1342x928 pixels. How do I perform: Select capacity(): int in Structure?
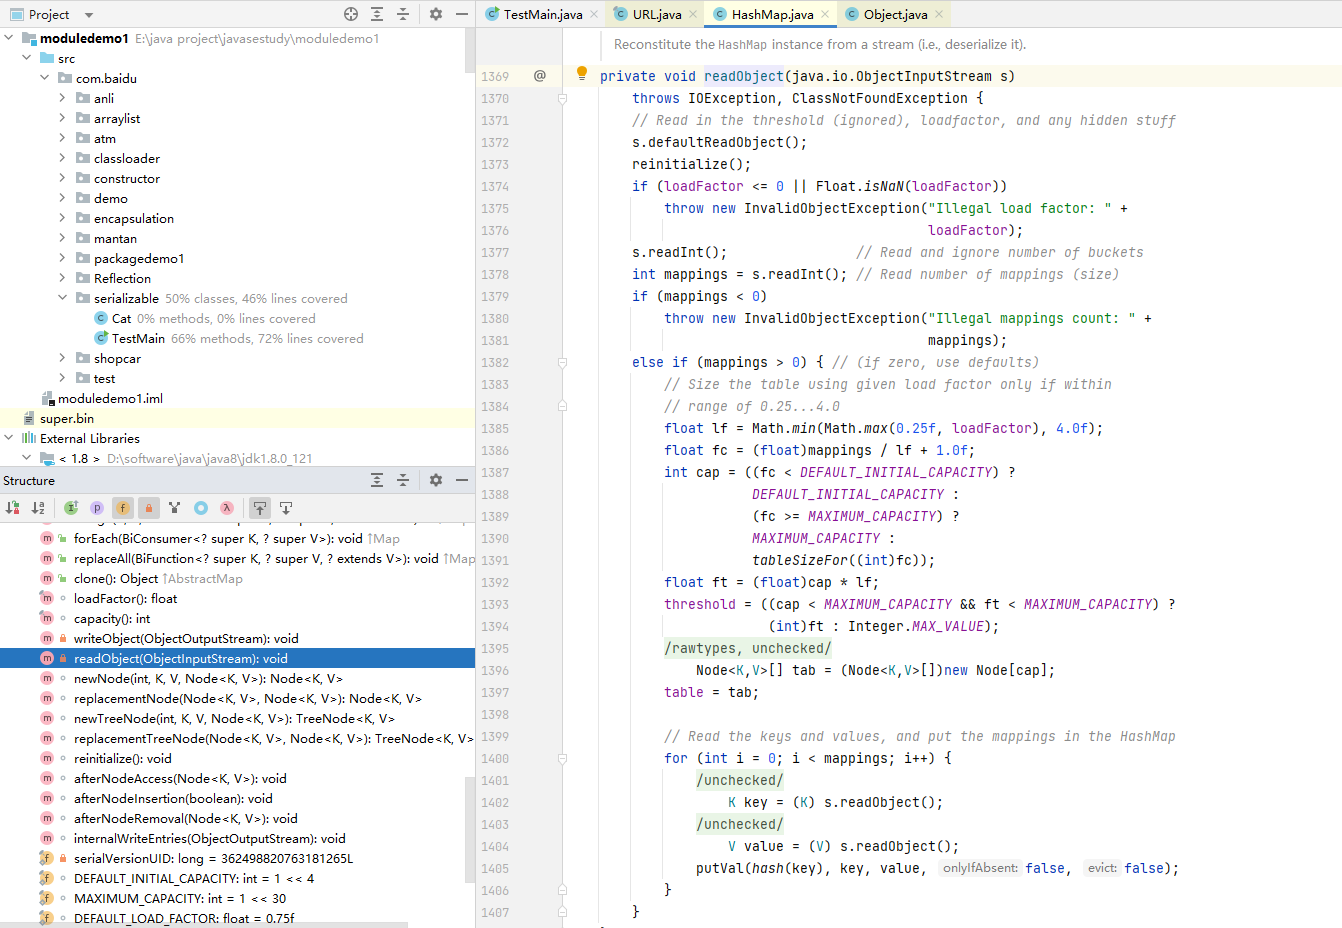[x=112, y=618]
